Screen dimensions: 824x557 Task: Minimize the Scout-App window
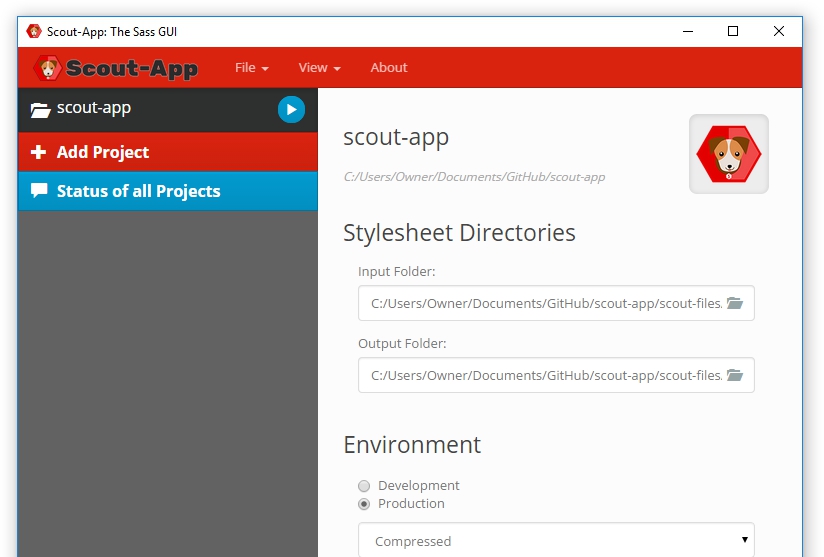point(687,32)
